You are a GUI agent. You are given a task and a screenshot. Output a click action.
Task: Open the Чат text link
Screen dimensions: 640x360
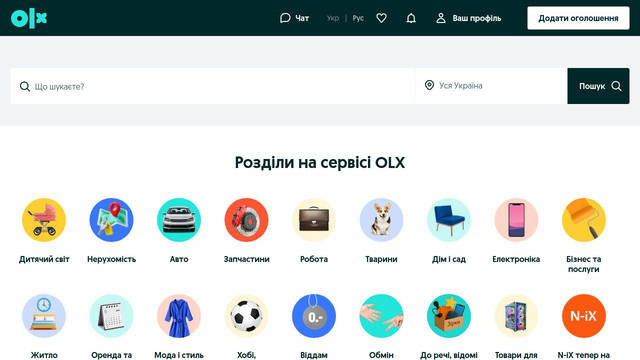tap(302, 18)
